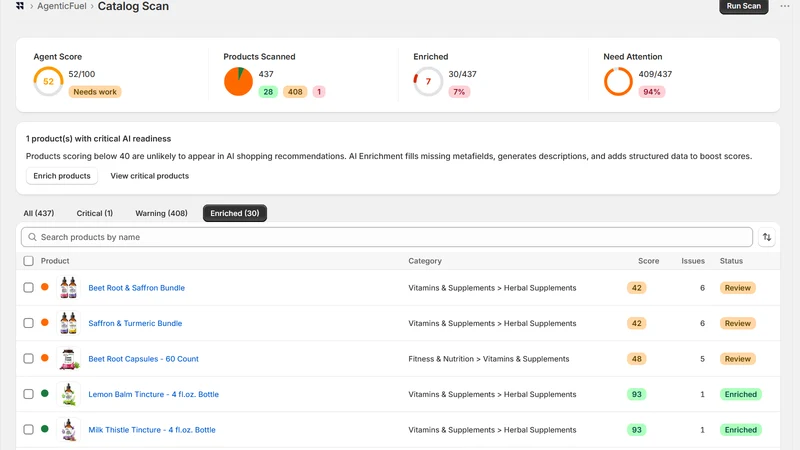Viewport: 800px width, 450px height.
Task: Click Review status for Beet Root & Saffron Bundle
Action: [738, 288]
